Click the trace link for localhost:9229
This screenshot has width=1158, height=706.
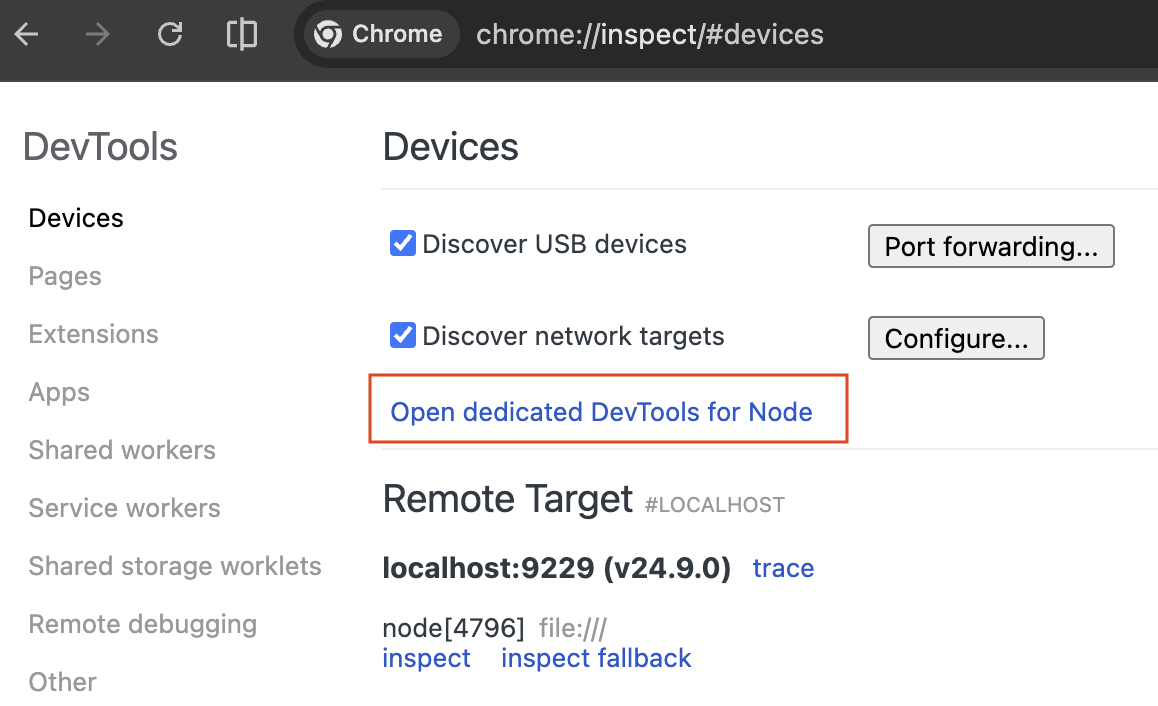[783, 568]
